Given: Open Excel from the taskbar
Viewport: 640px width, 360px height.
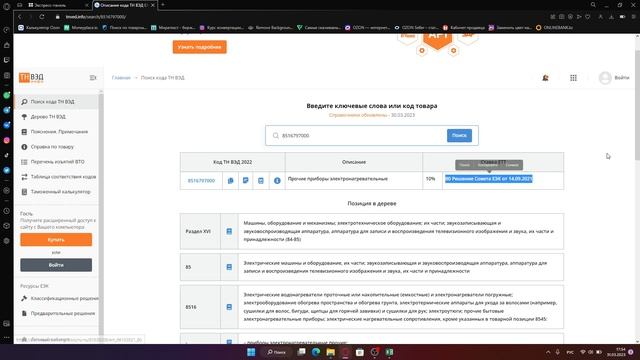Looking at the screenshot, I should (389, 352).
